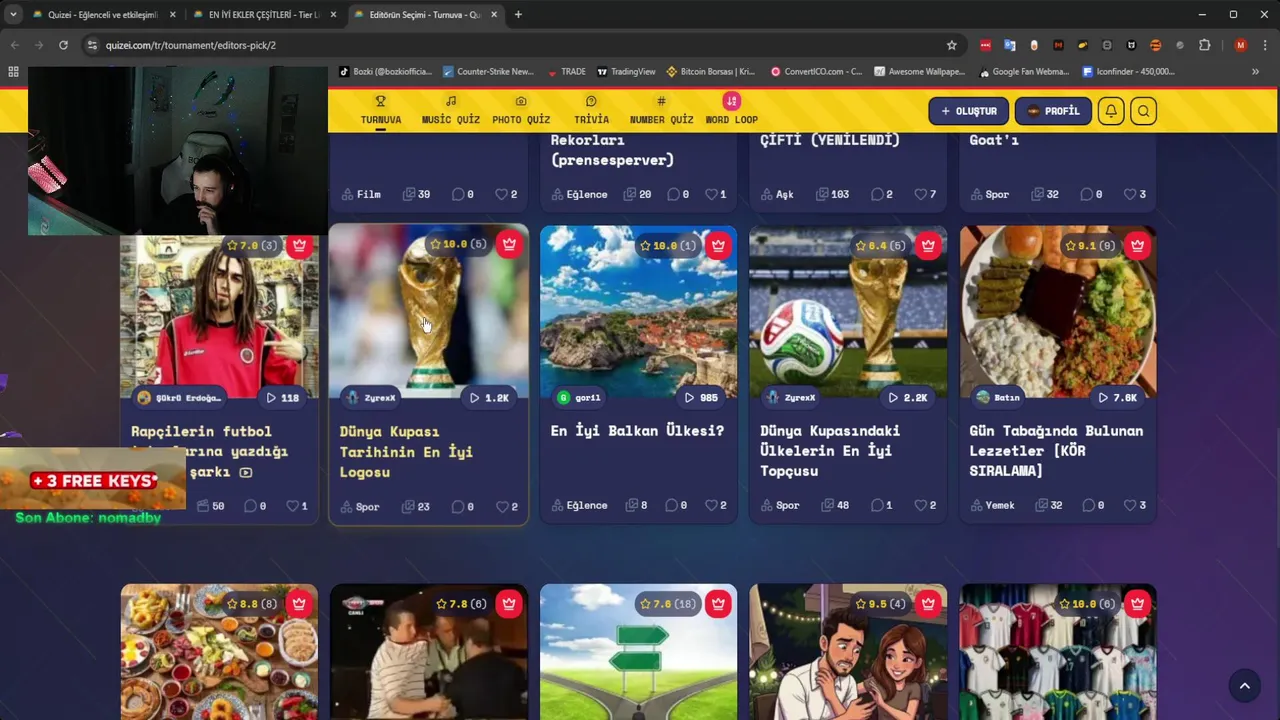Open the Photo Quiz section

point(521,110)
